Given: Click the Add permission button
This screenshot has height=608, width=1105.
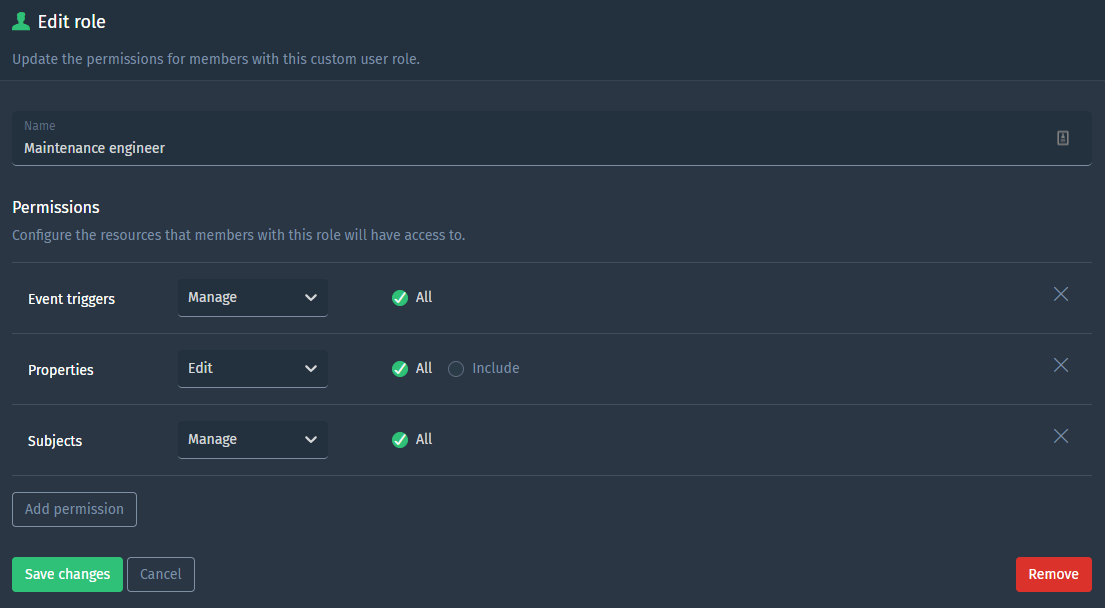Looking at the screenshot, I should pos(74,509).
